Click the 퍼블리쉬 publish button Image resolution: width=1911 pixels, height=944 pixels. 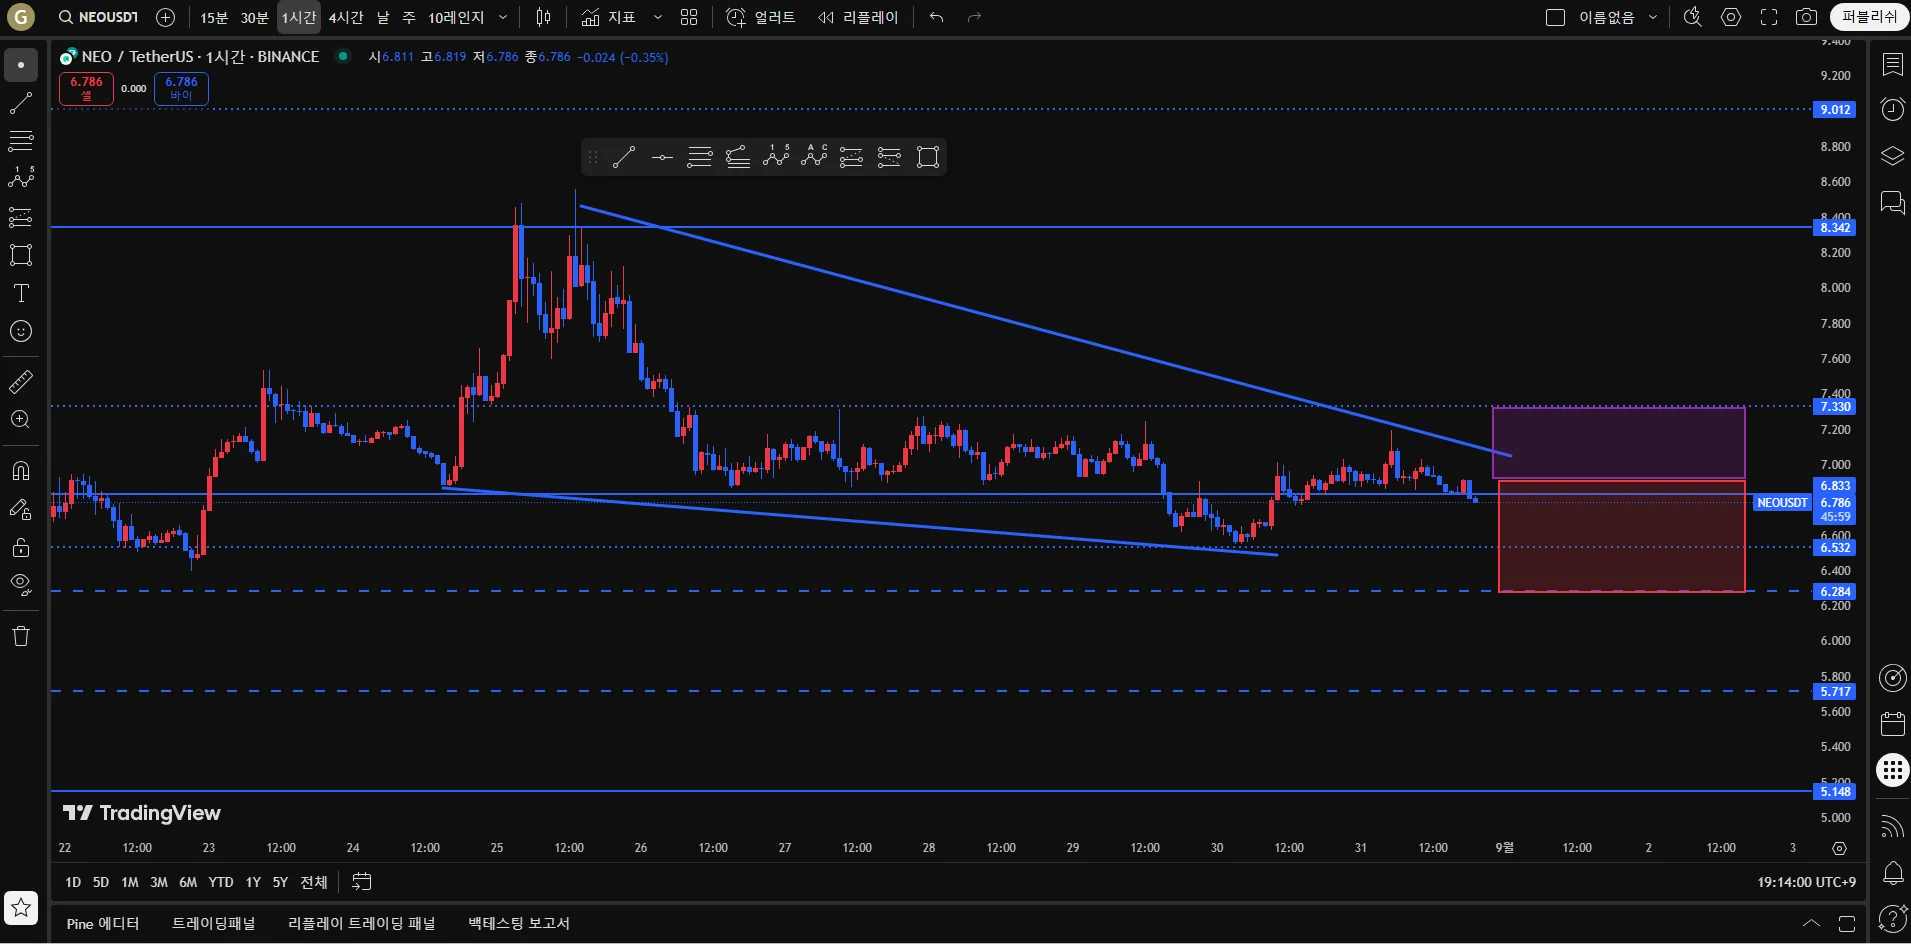[1869, 17]
